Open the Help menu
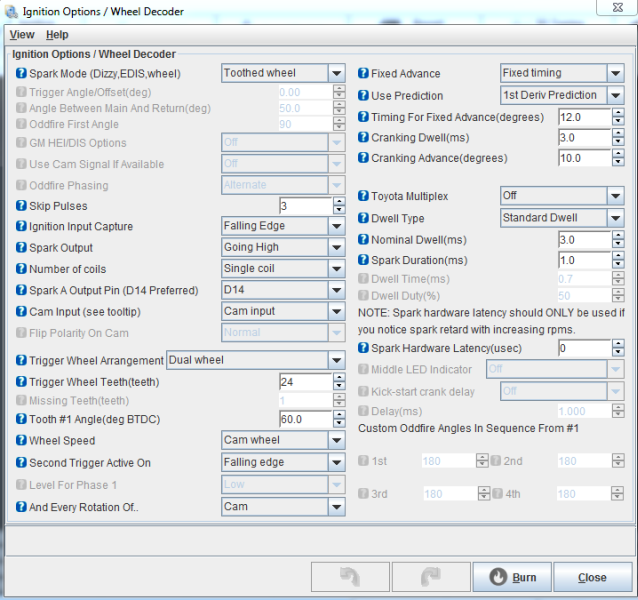The height and width of the screenshot is (600, 638). [57, 34]
